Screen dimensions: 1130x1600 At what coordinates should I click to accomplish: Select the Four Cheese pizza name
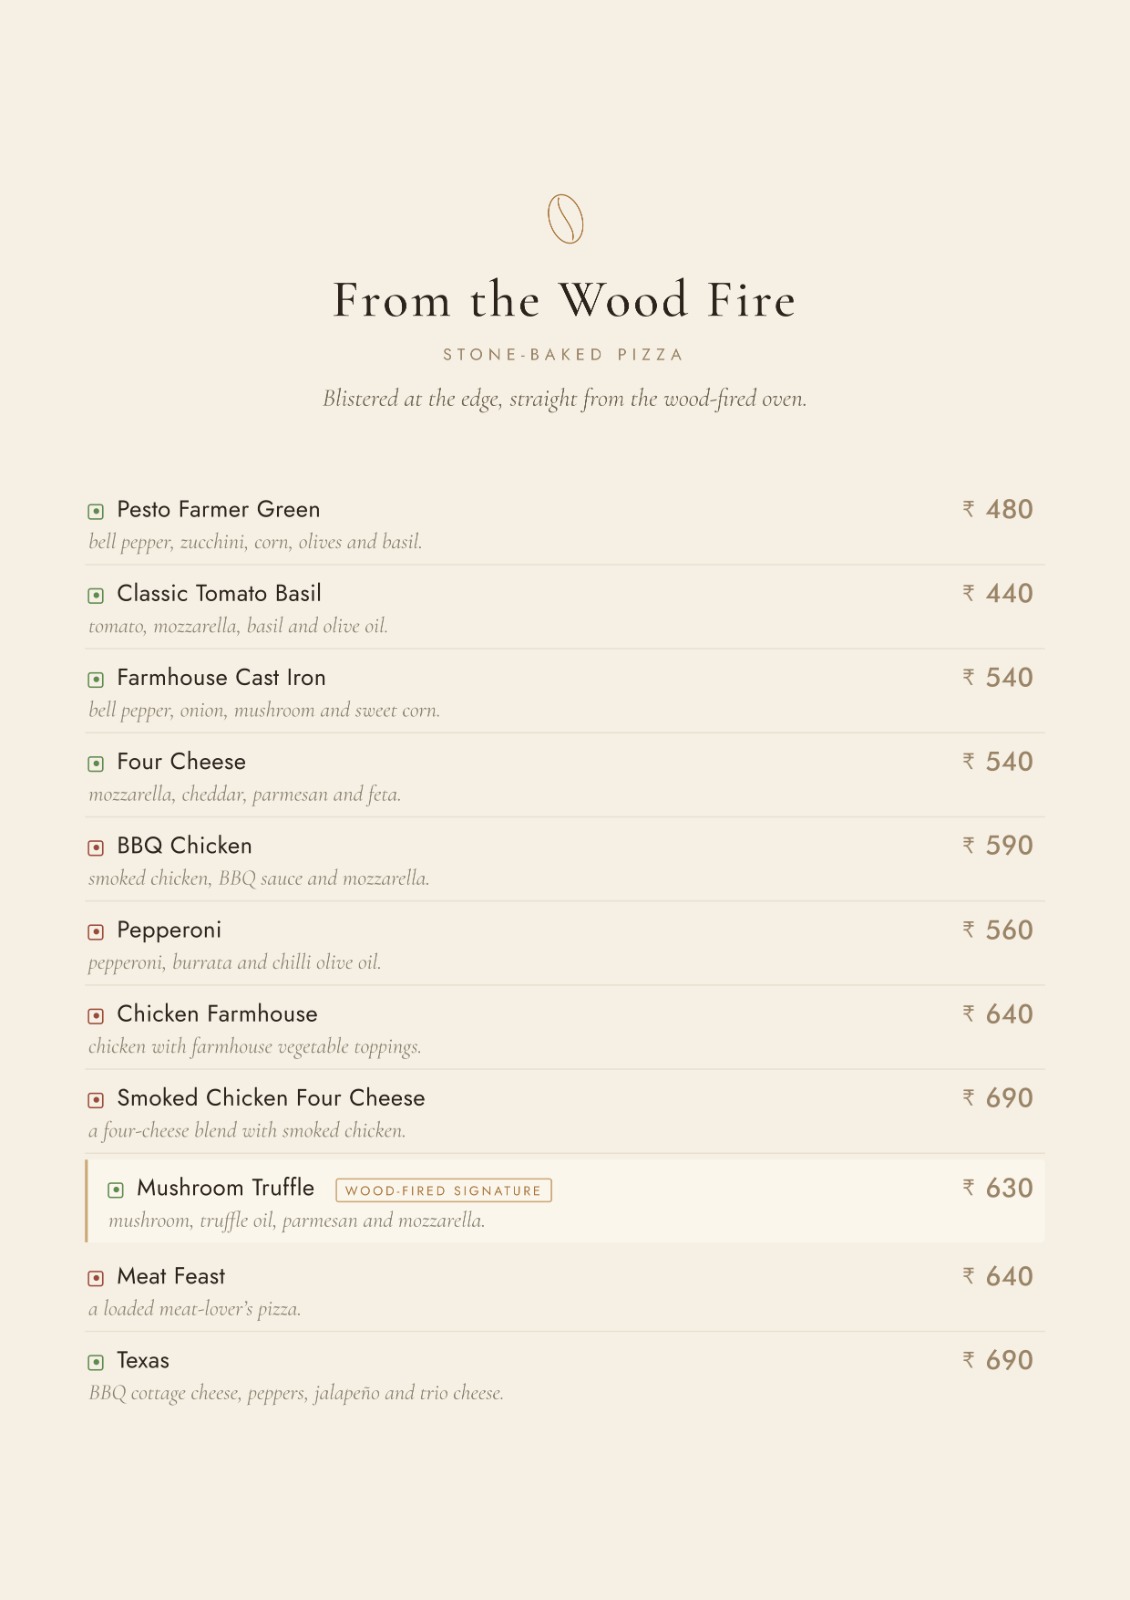coord(181,762)
